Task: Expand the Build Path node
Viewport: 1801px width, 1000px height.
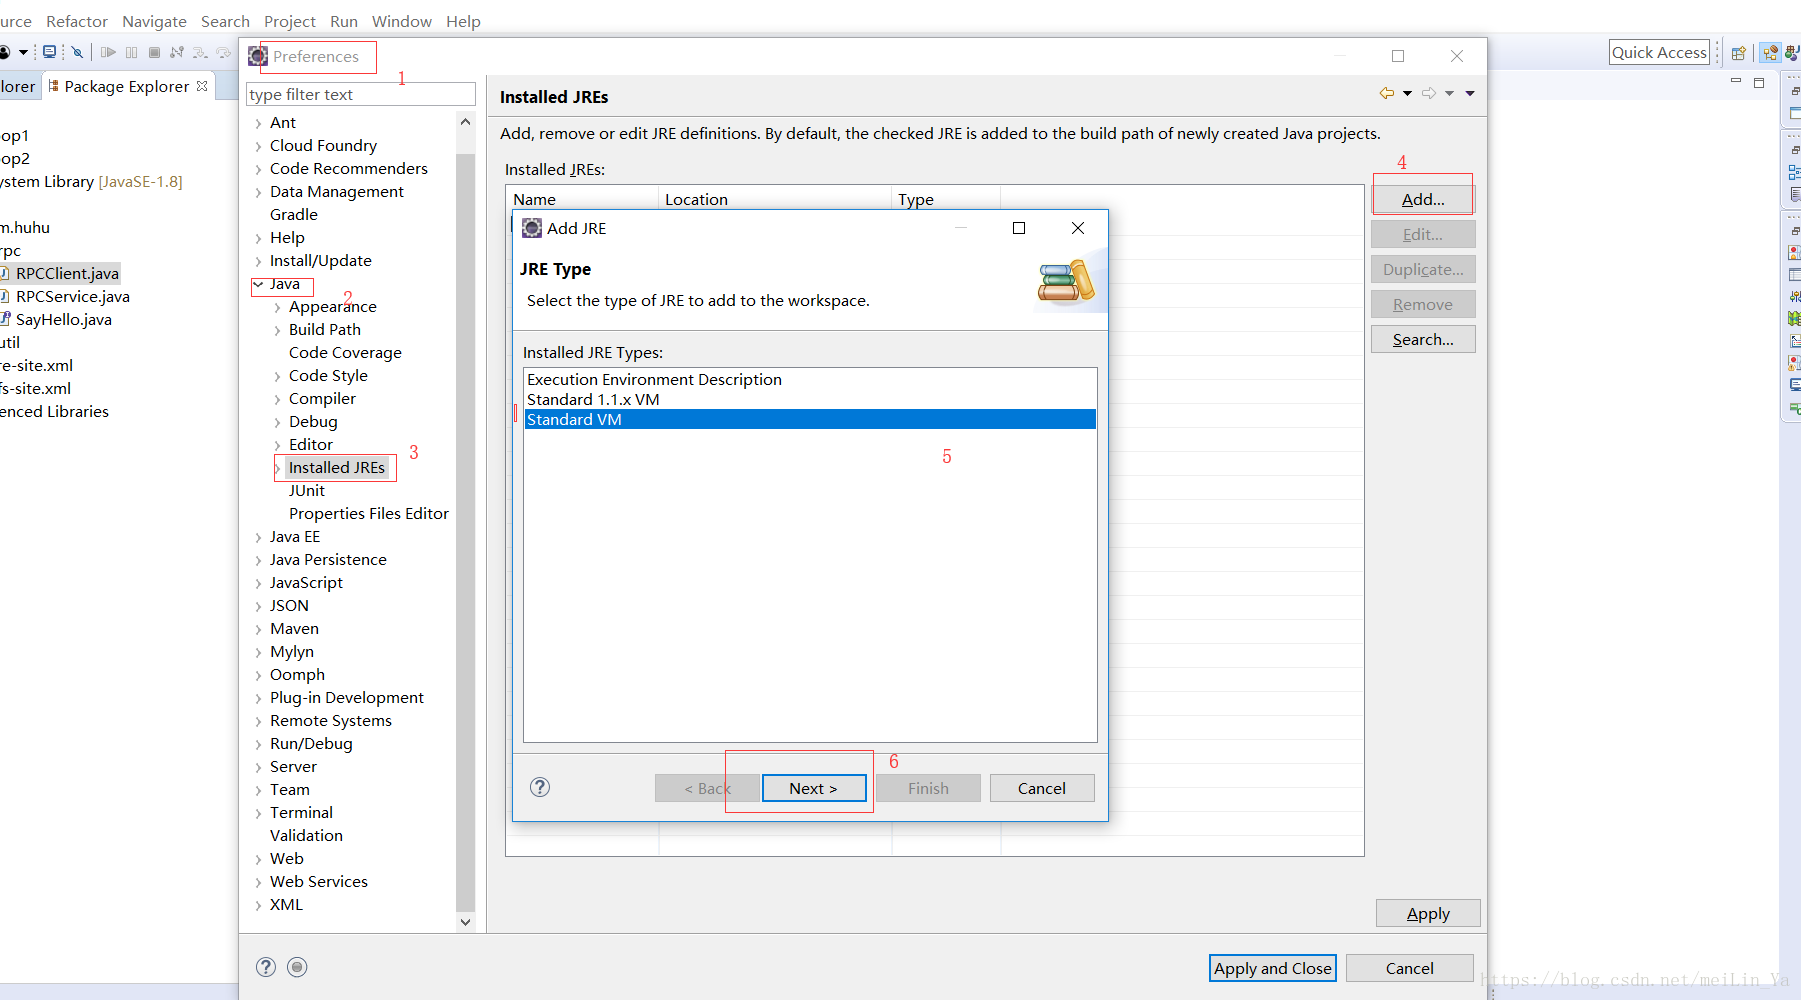Action: 277,330
